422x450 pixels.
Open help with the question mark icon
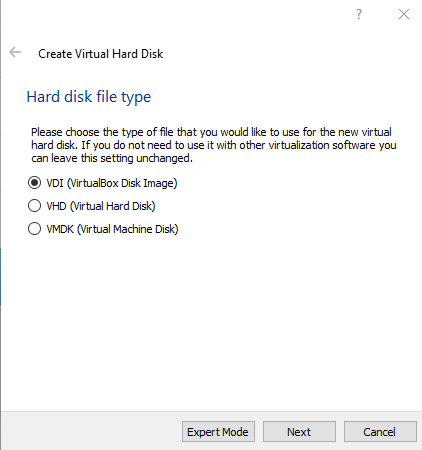coord(359,14)
